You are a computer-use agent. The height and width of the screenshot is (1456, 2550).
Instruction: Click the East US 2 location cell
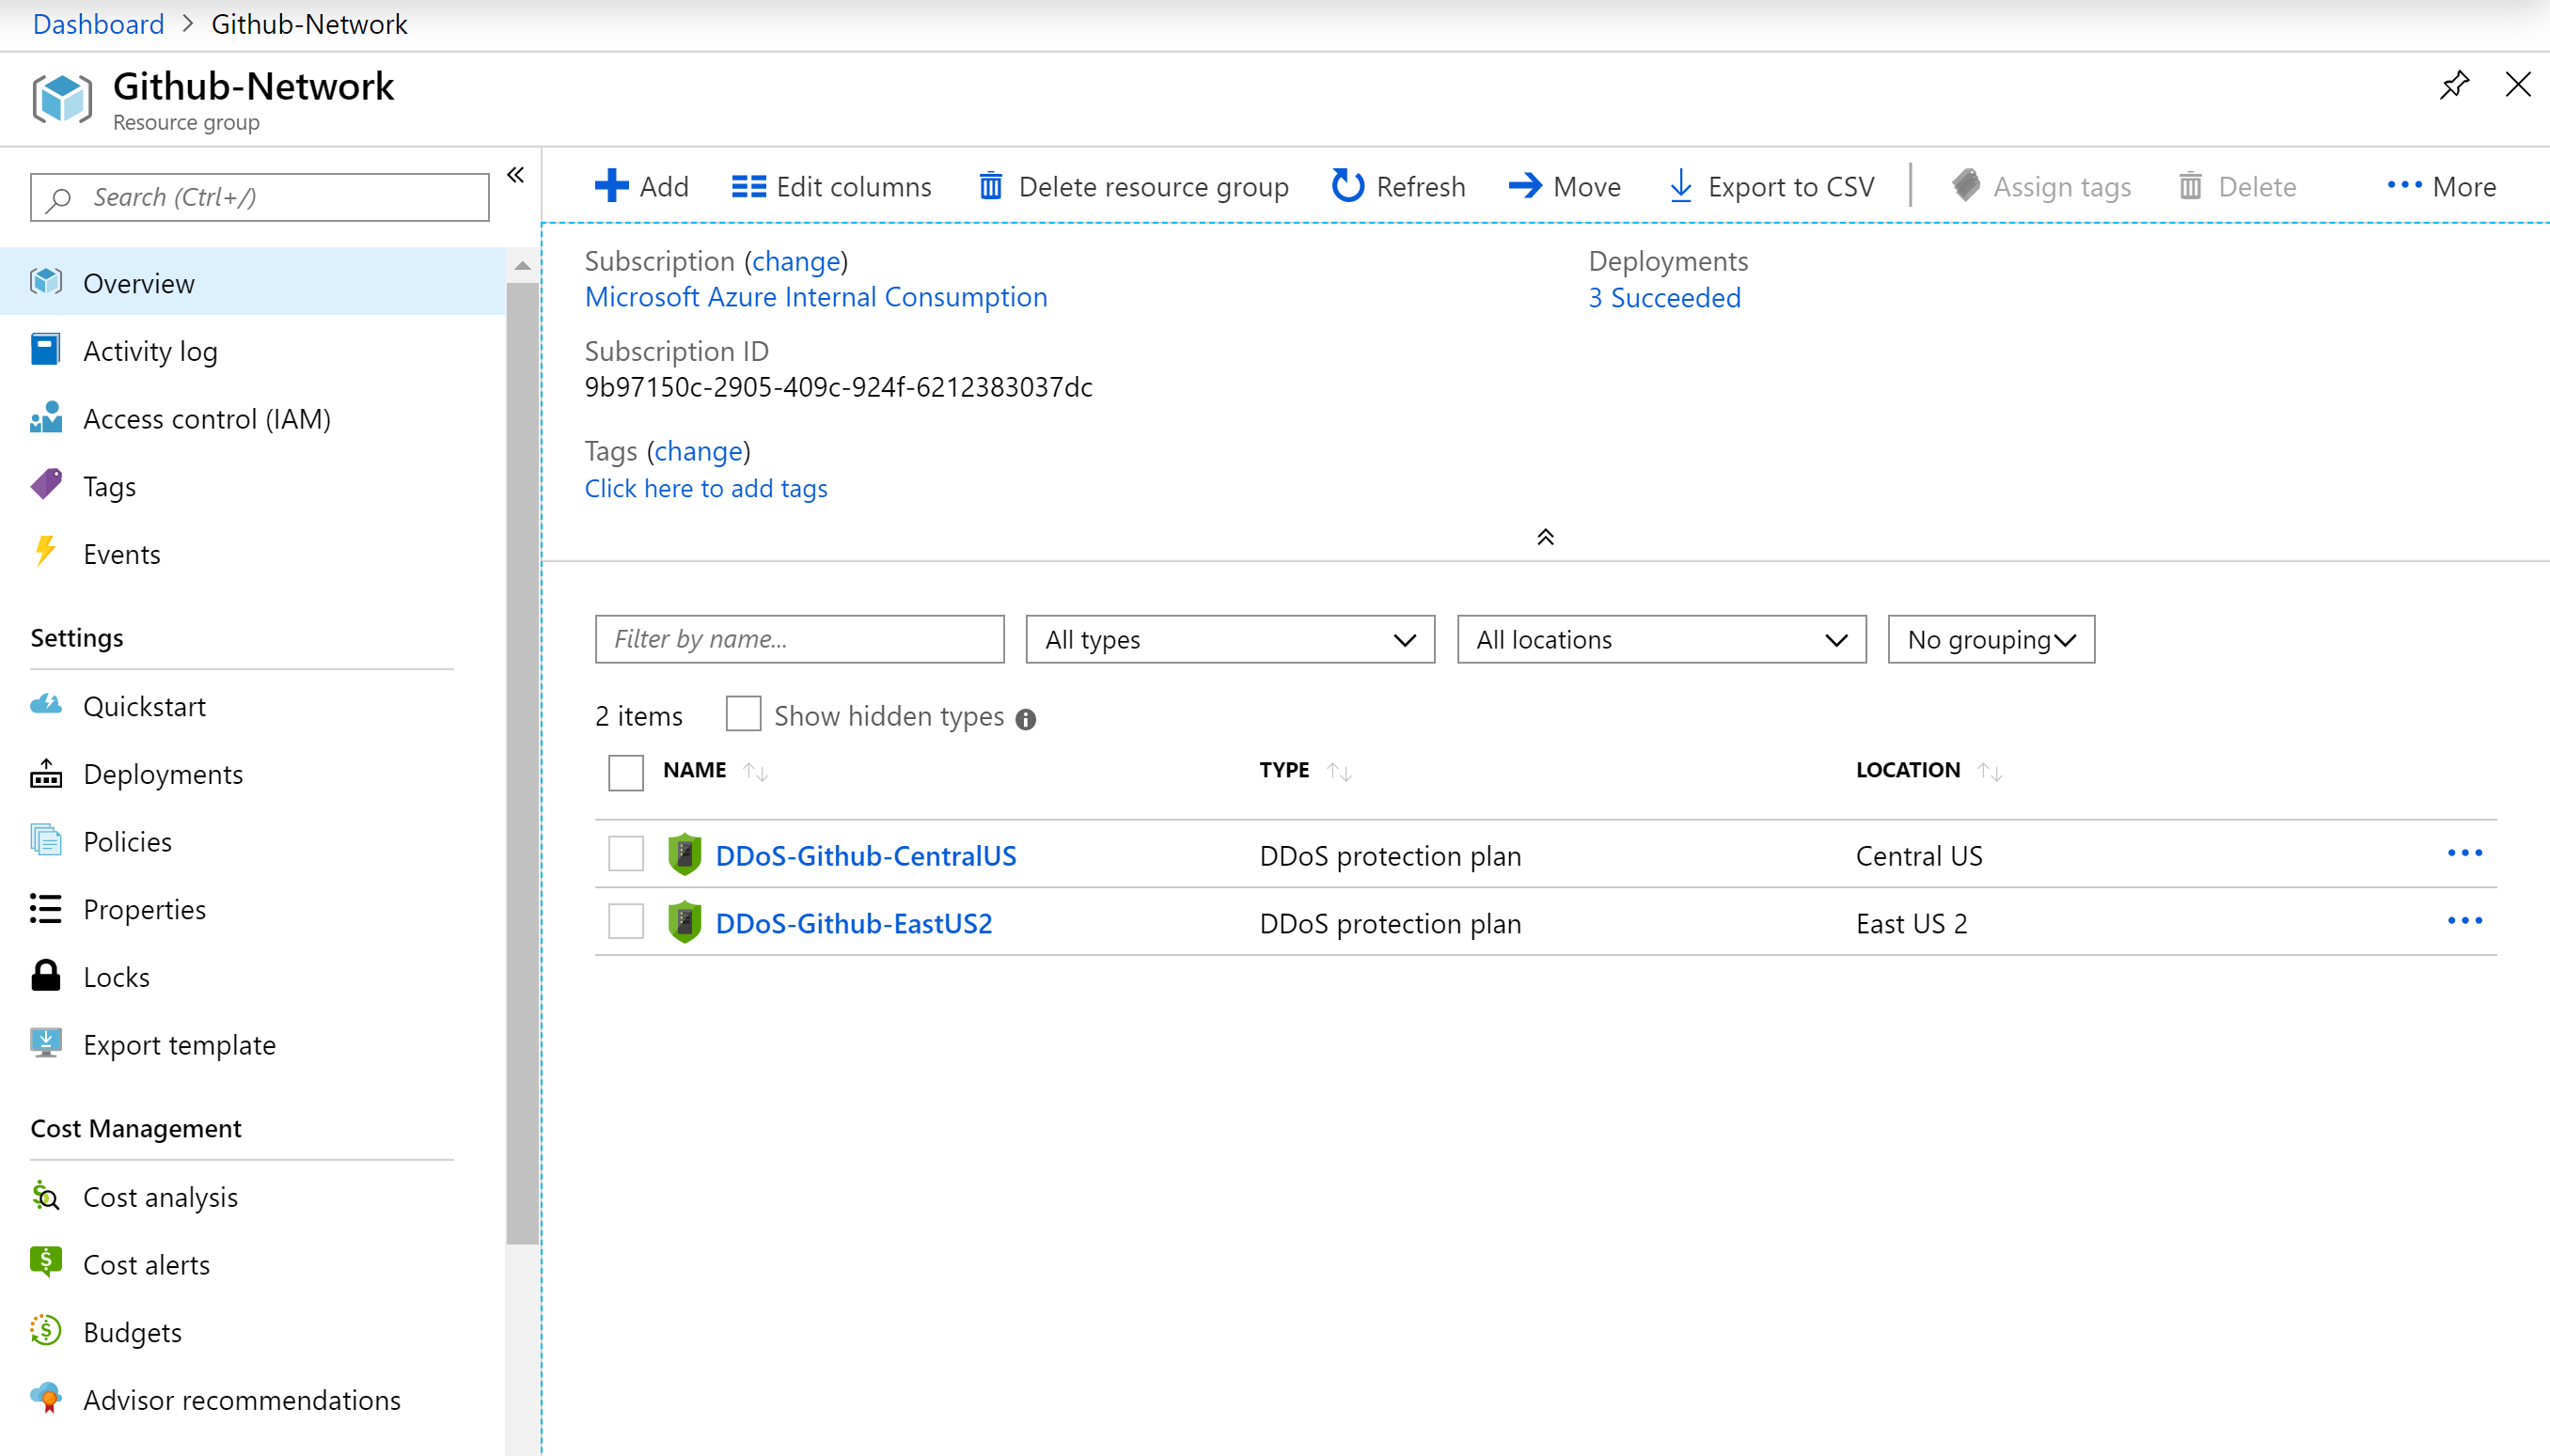coord(1911,923)
